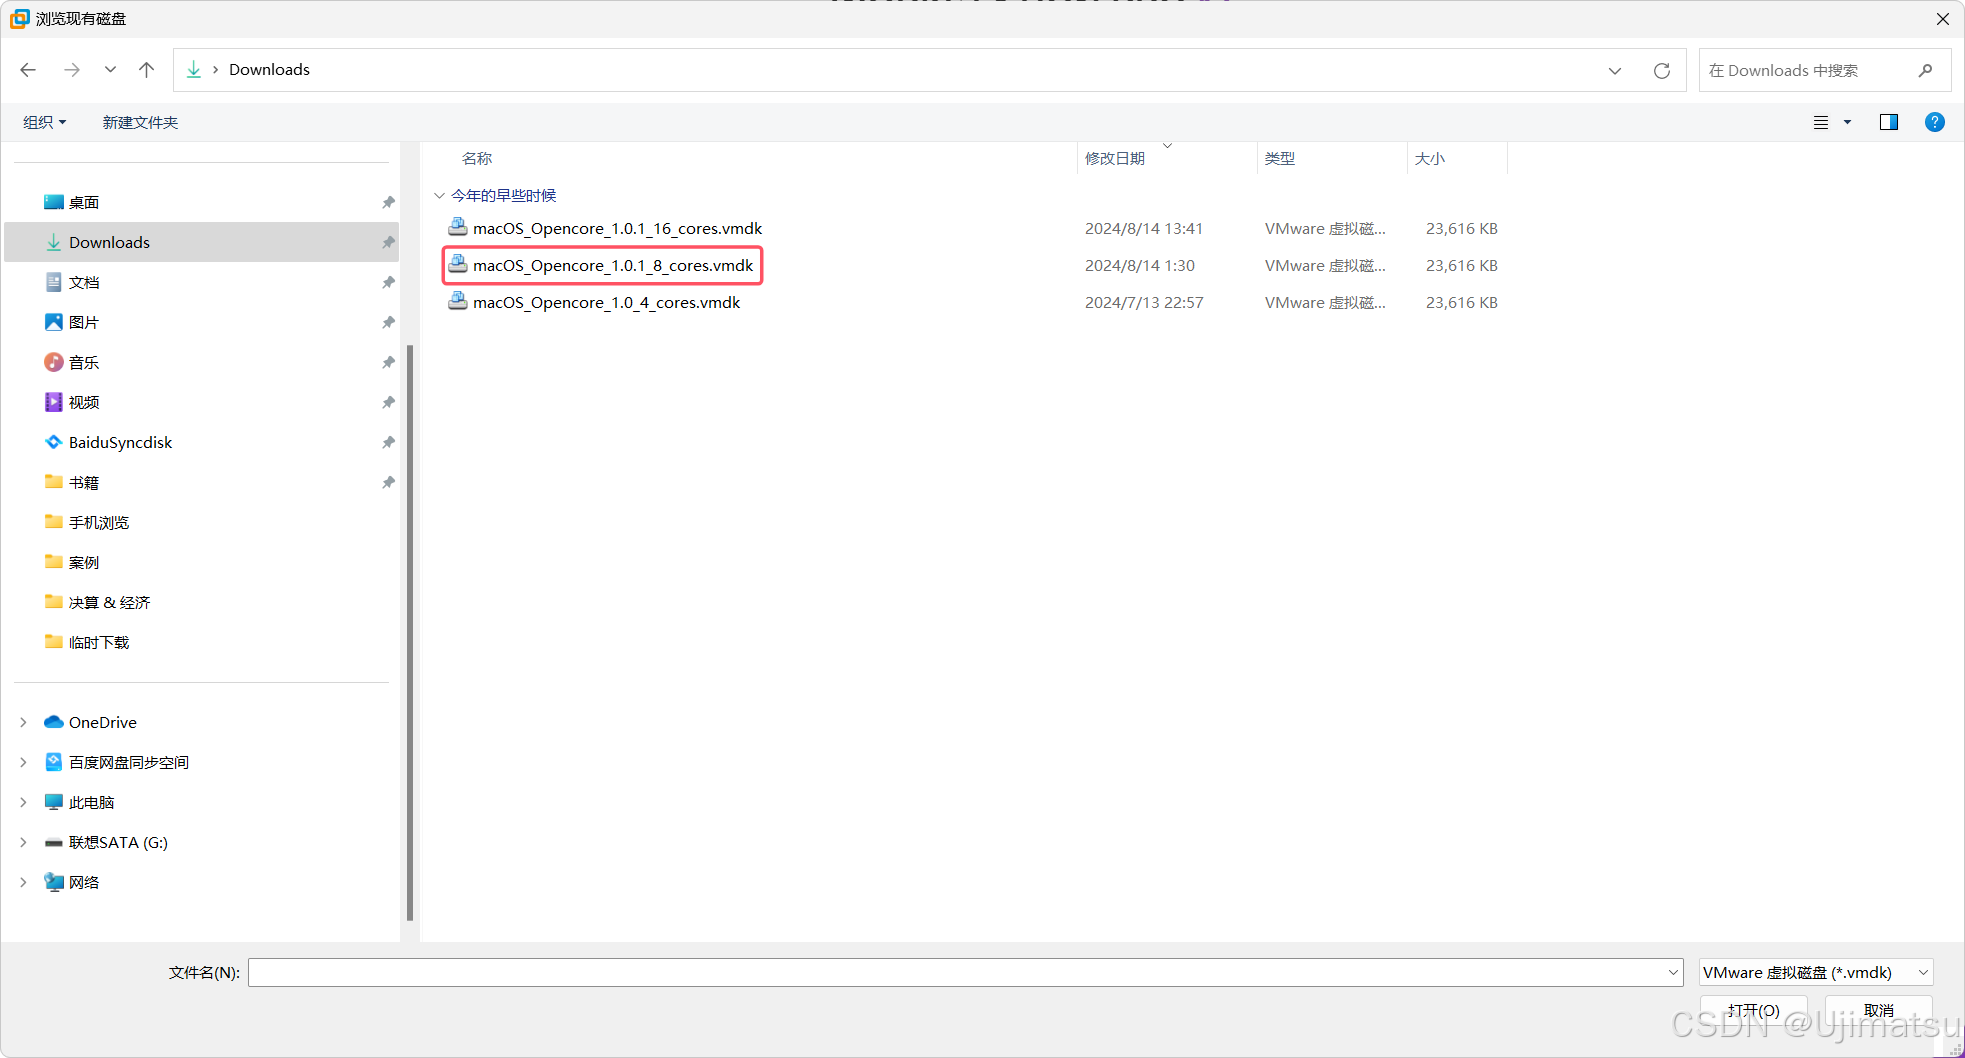Screen dimensions: 1965x1058
Task: Refresh the Downloads folder listing
Action: tap(1662, 70)
